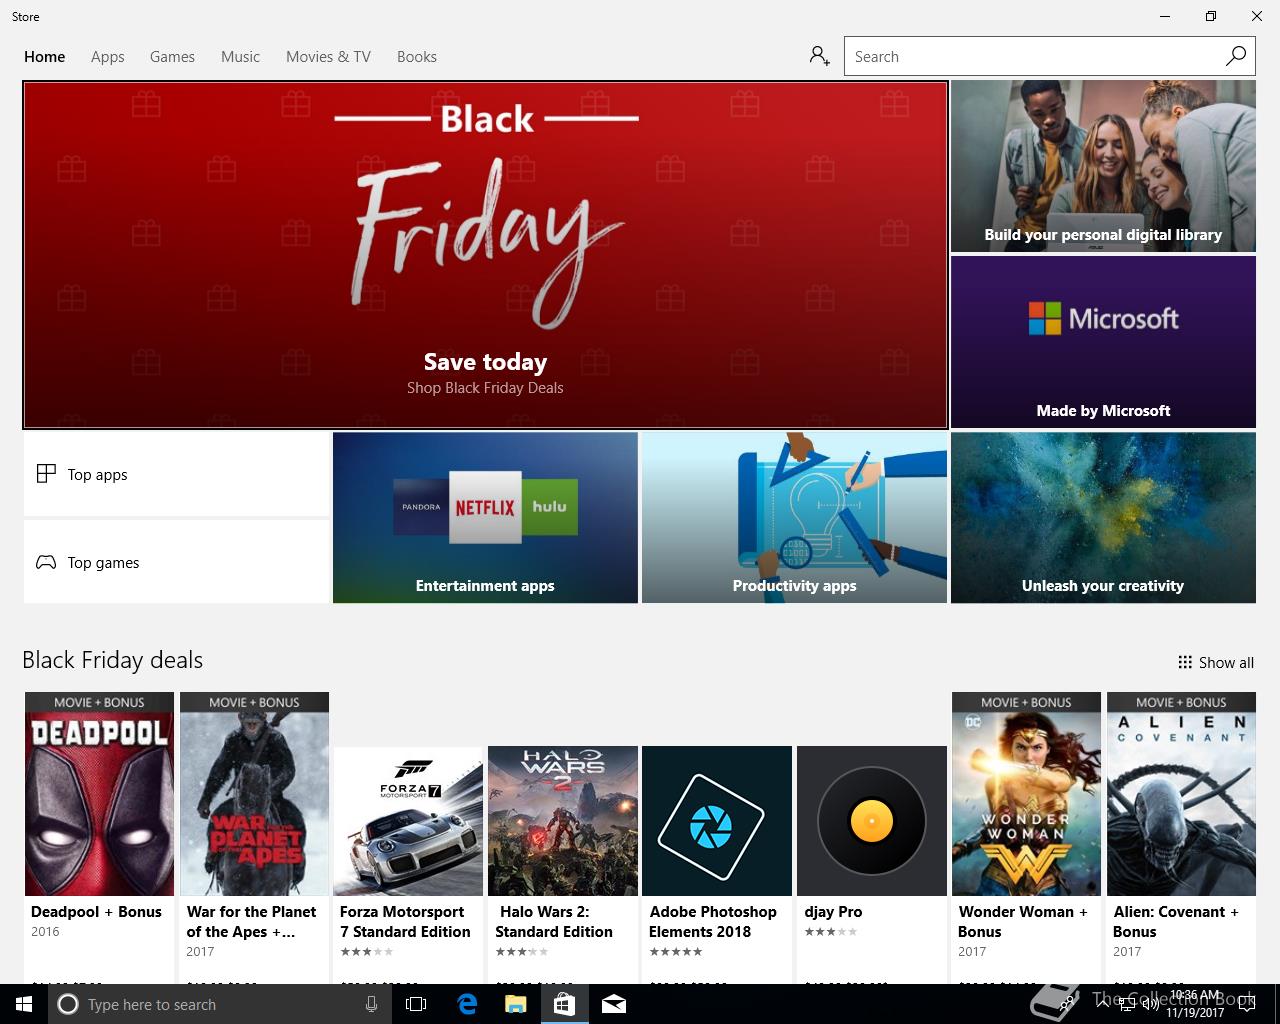This screenshot has height=1024, width=1280.
Task: Open the user account sign-in icon
Action: pyautogui.click(x=820, y=56)
